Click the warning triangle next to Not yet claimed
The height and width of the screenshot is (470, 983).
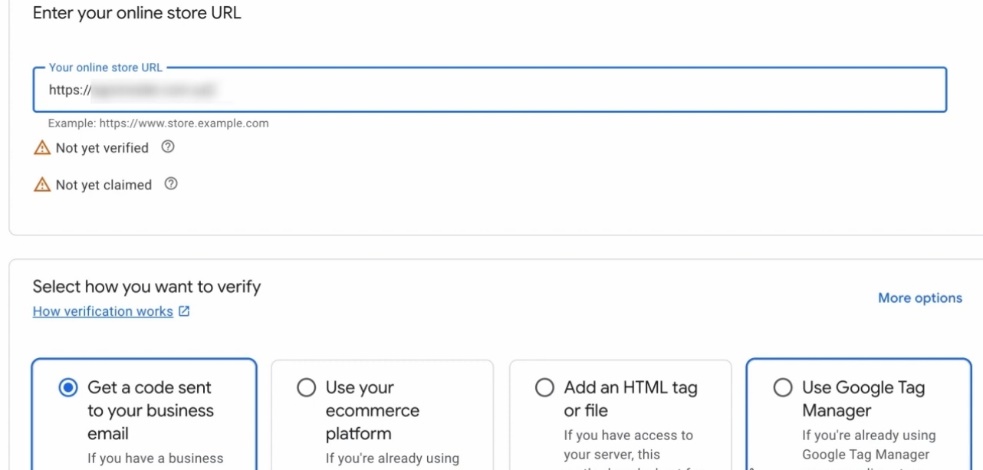[42, 184]
